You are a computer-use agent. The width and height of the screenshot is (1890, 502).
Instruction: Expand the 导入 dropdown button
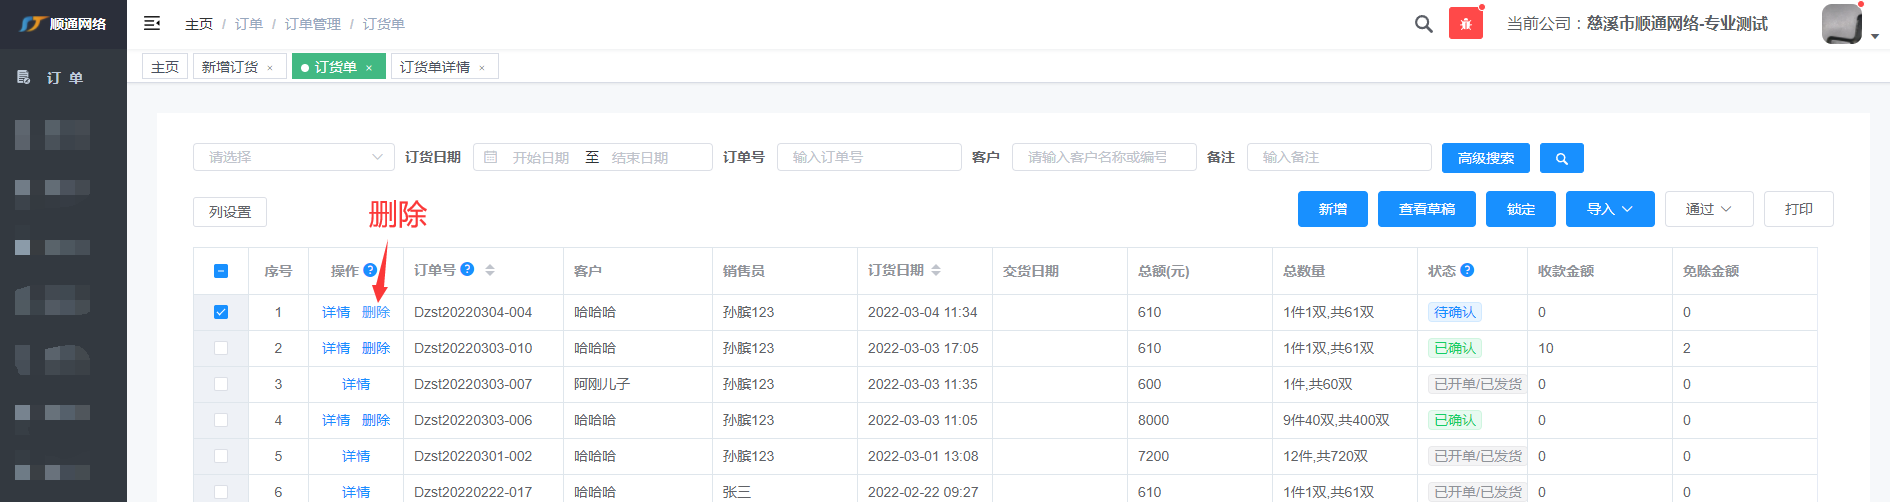tap(1609, 209)
